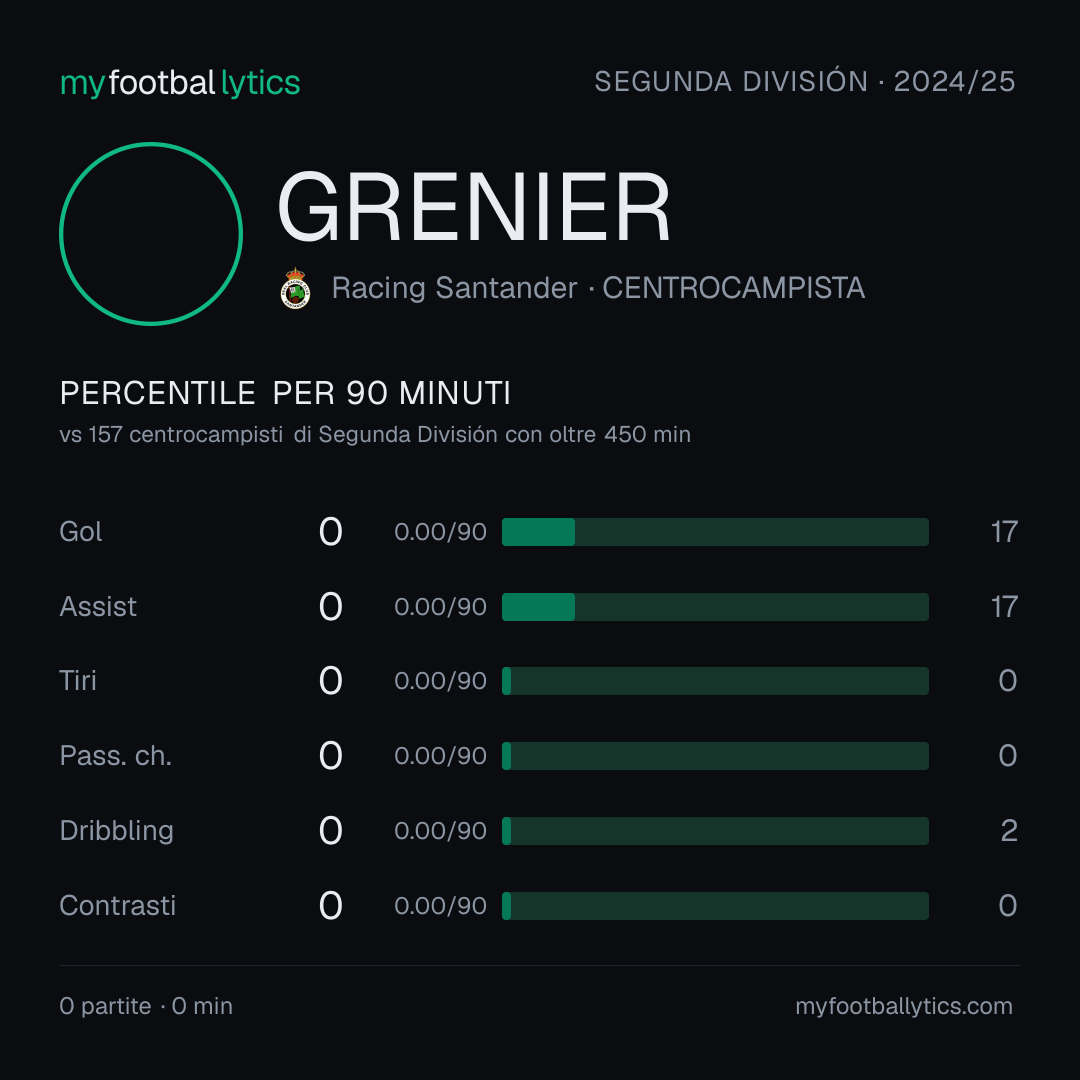Select the GRENIER player name heading
Viewport: 1080px width, 1080px height.
(474, 207)
